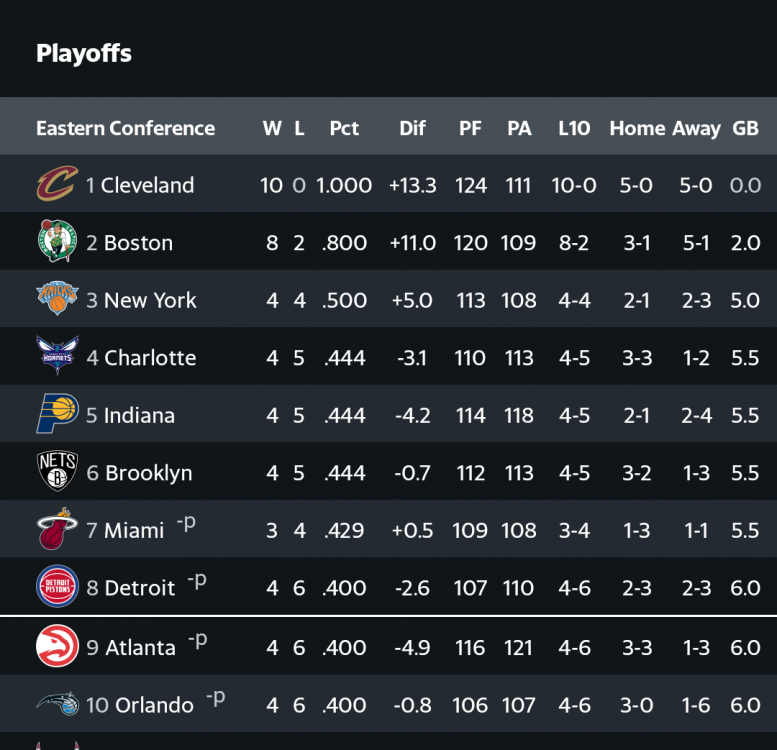Click the New York Knicks logo
The width and height of the screenshot is (777, 750).
click(57, 299)
